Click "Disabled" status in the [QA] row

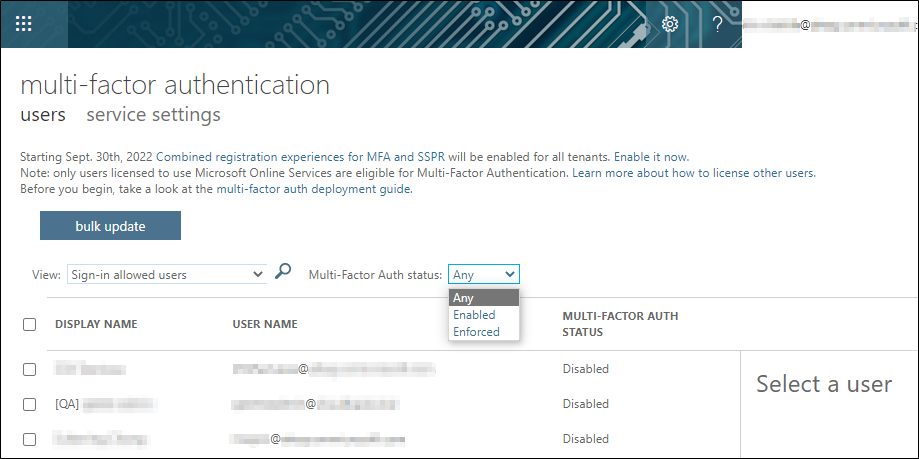(x=586, y=404)
